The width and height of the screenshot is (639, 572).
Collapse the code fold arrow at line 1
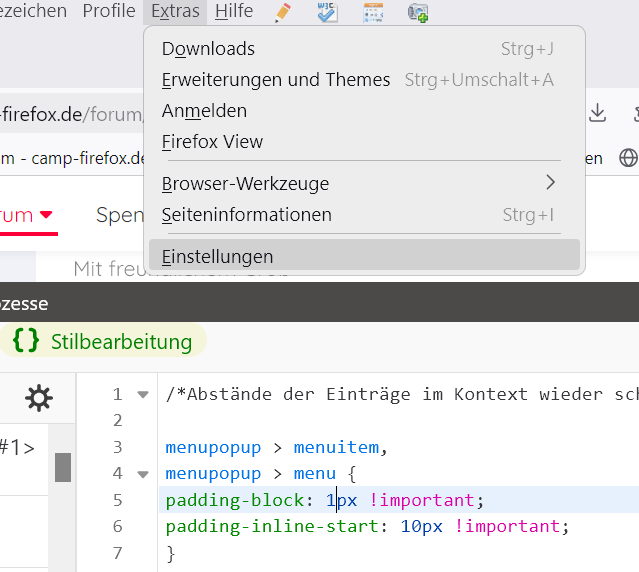click(x=143, y=394)
